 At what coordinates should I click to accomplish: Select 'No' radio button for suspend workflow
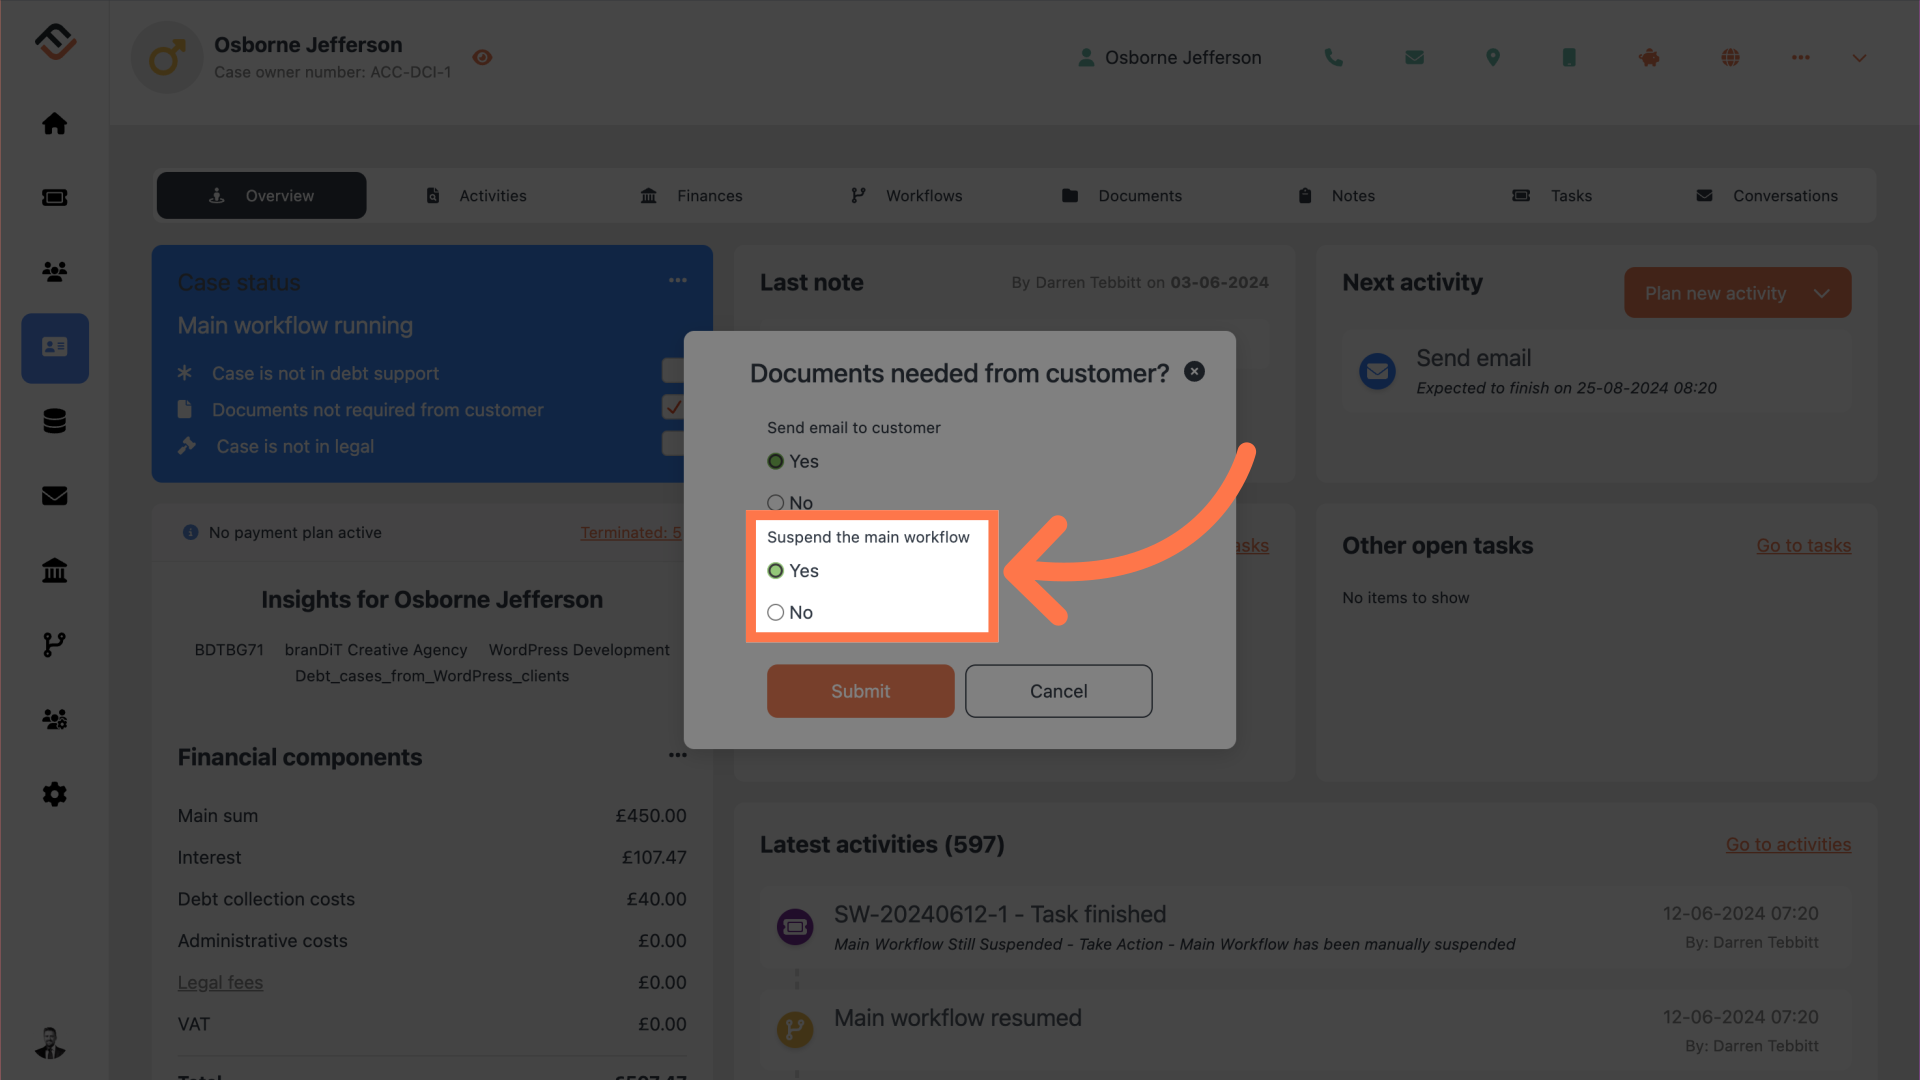pos(775,612)
